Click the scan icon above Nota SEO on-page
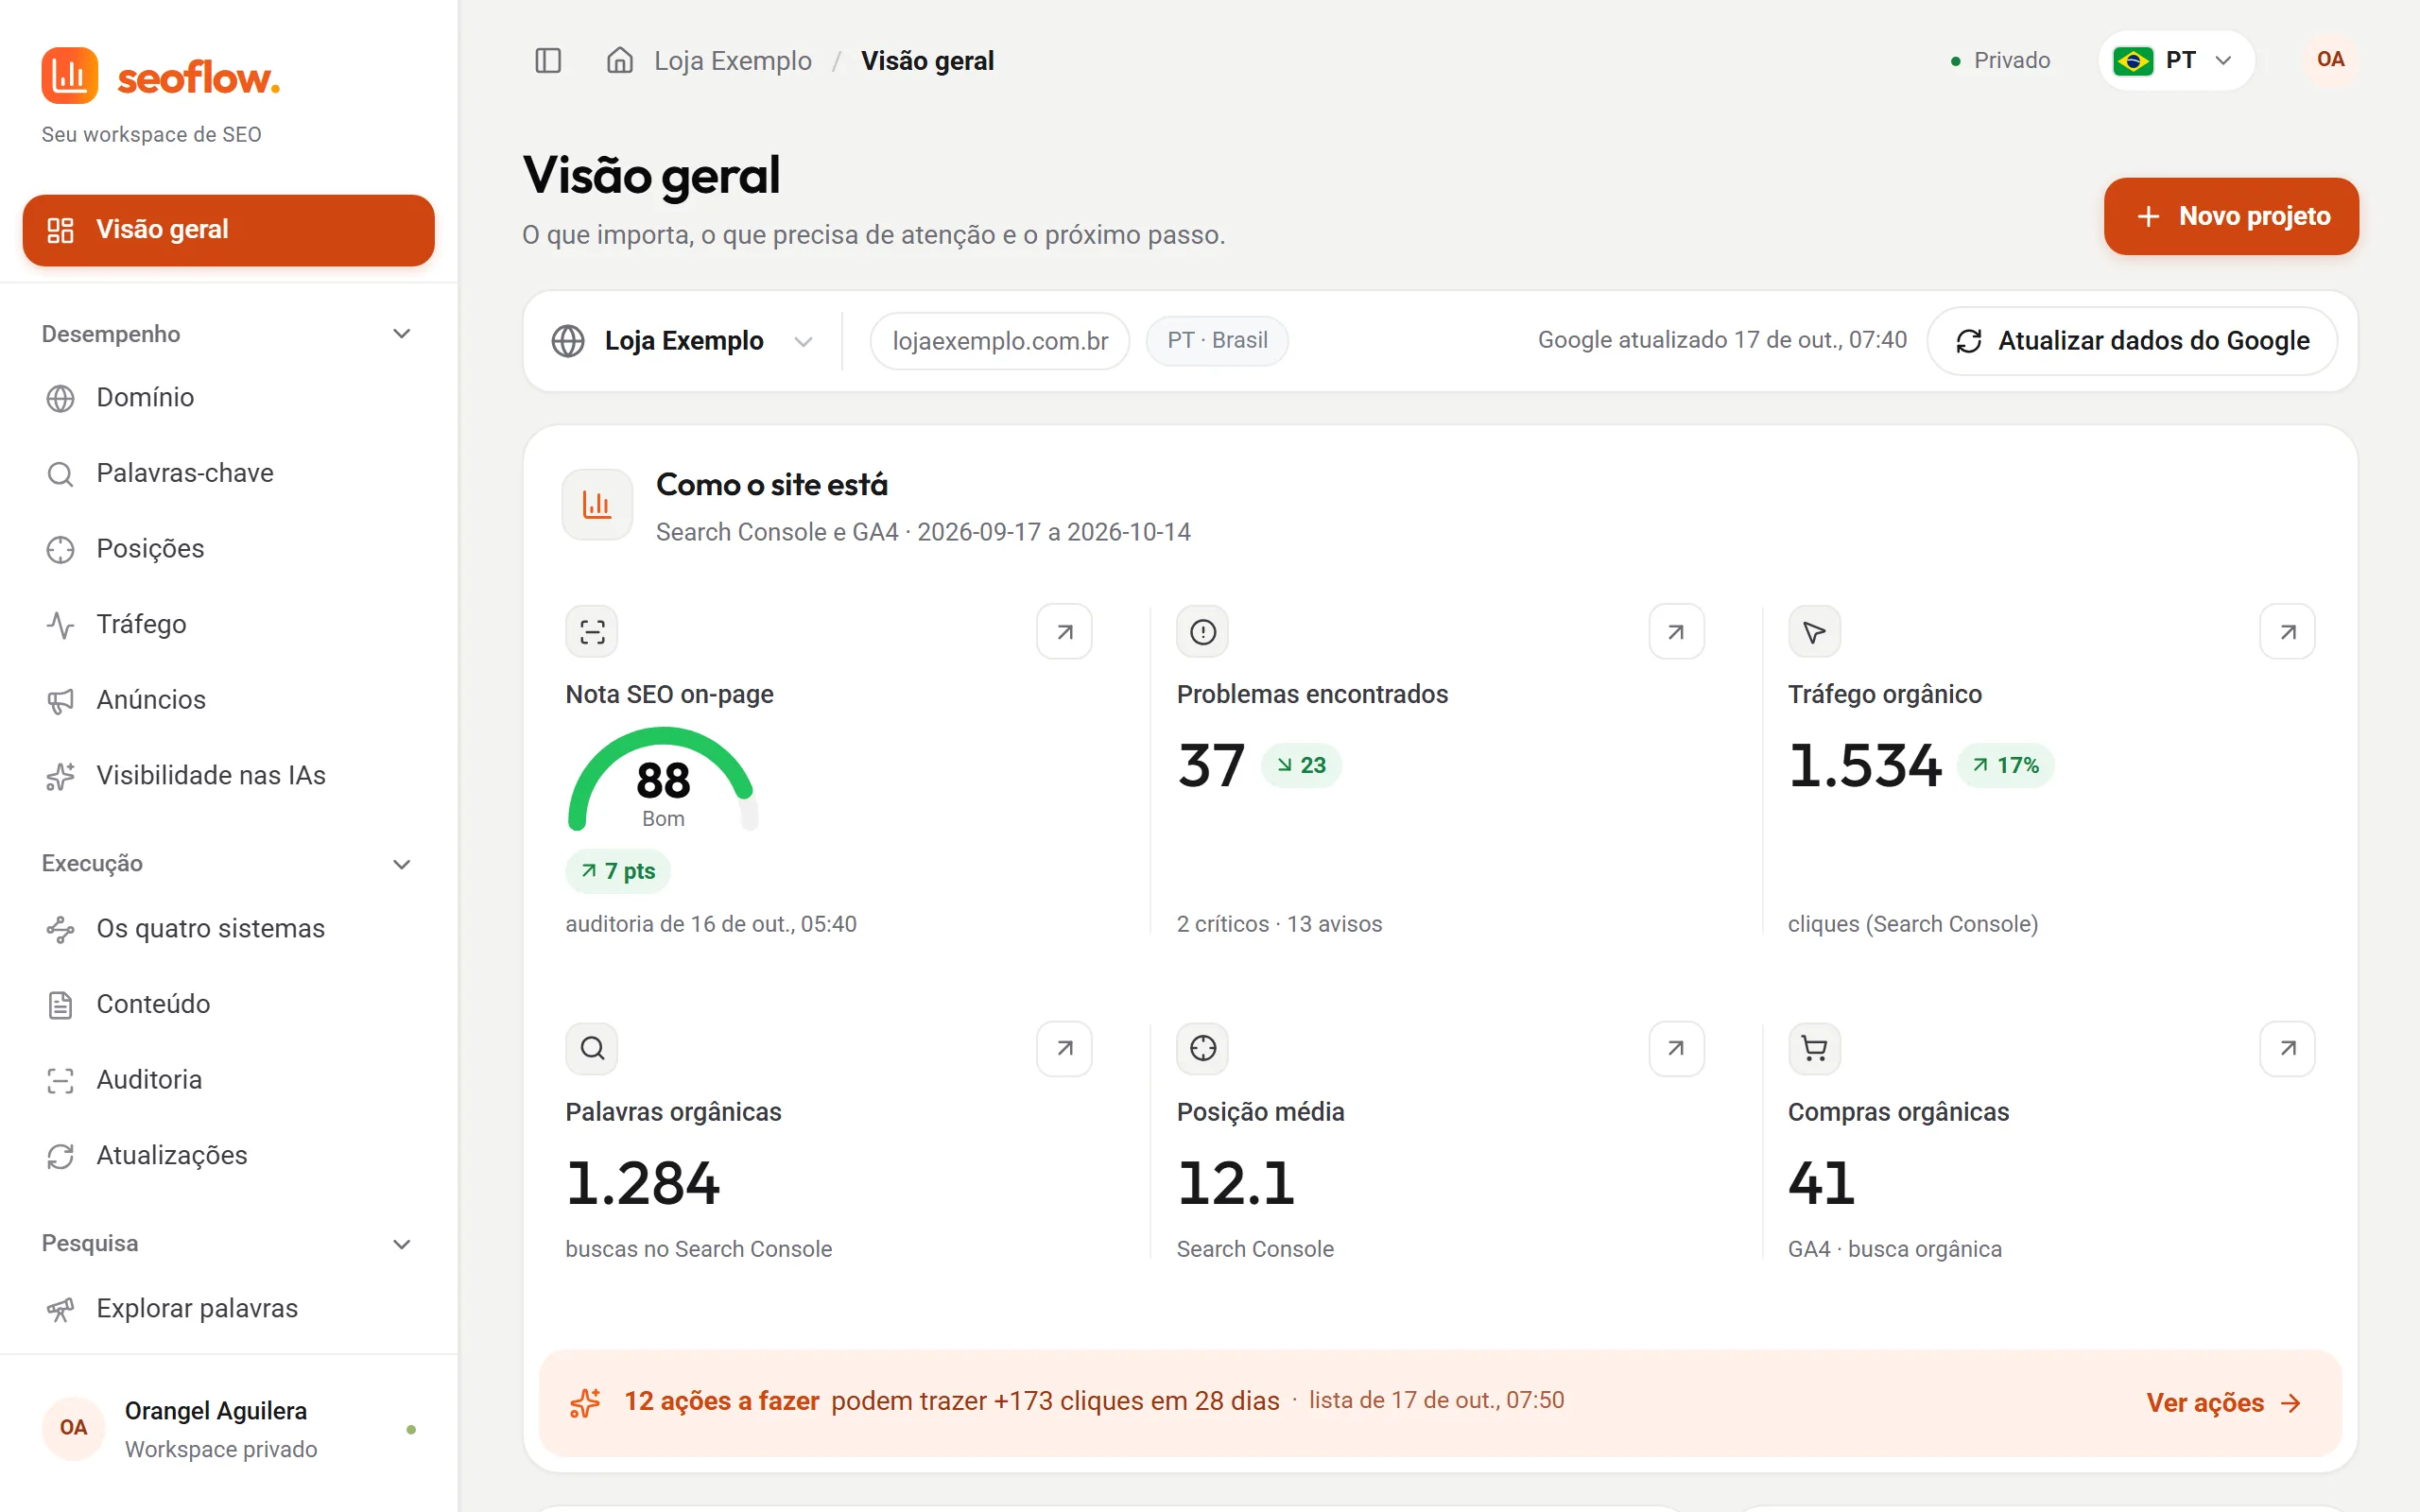The image size is (2420, 1512). coord(592,632)
